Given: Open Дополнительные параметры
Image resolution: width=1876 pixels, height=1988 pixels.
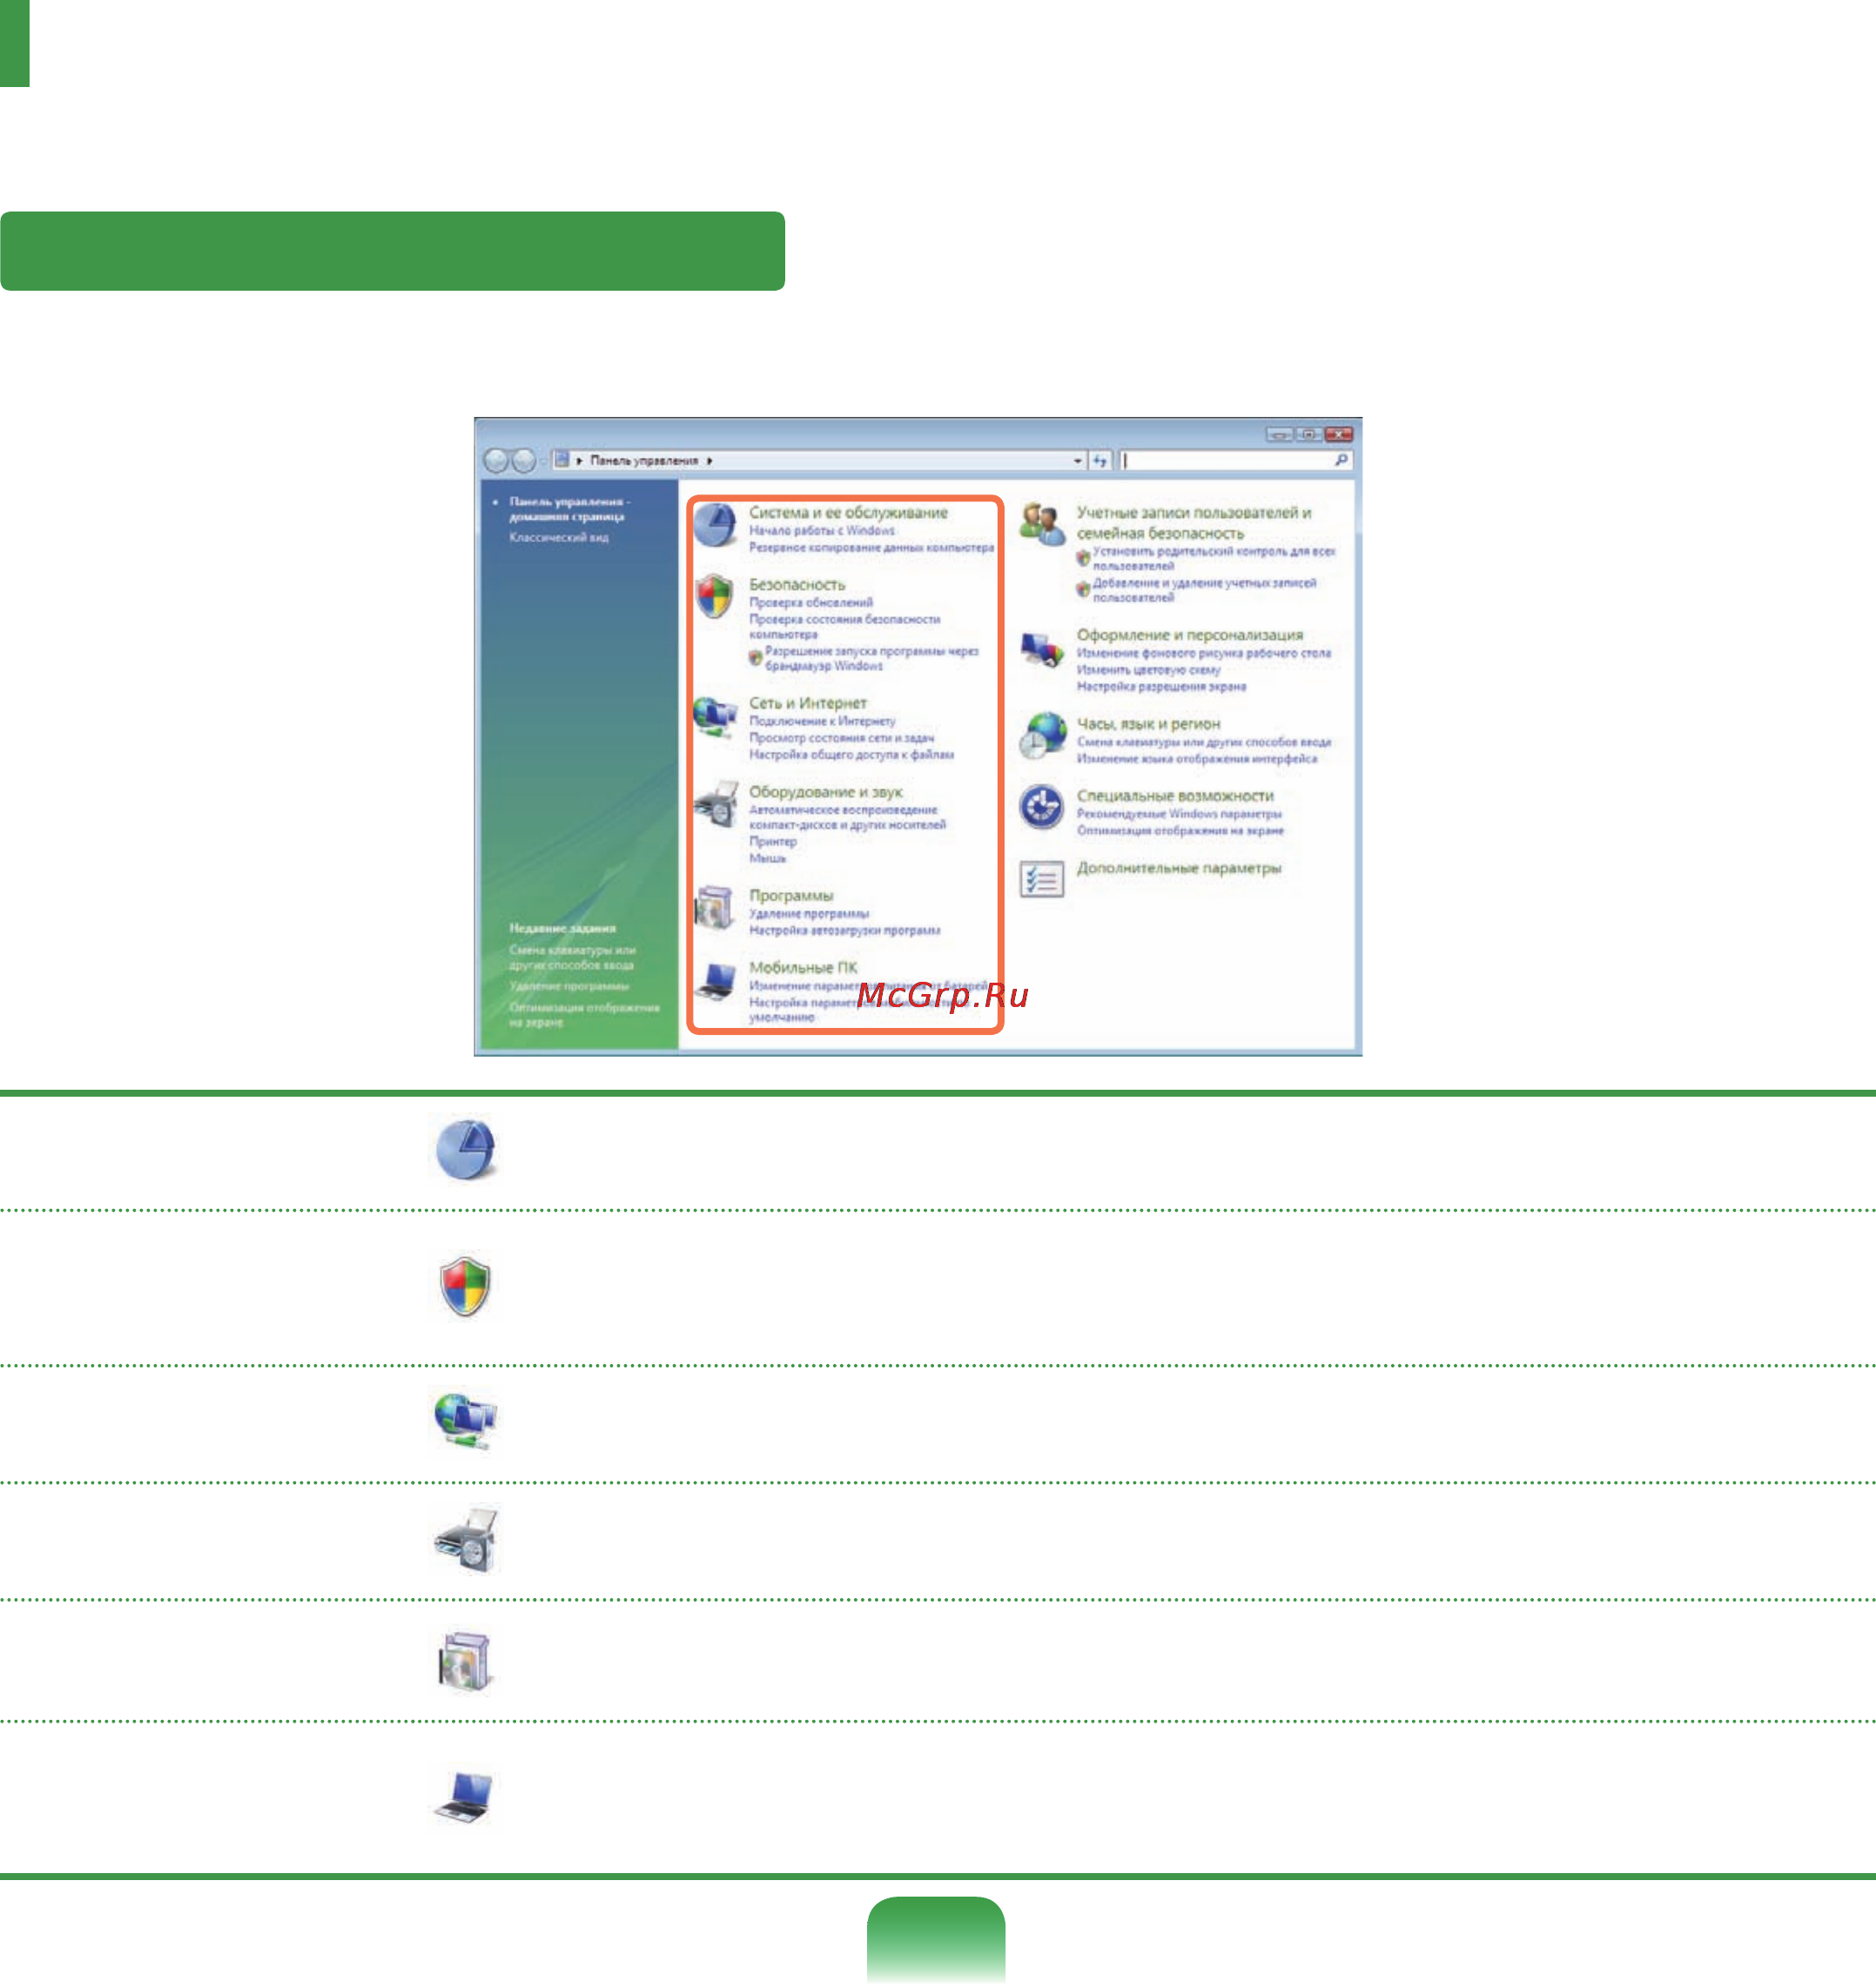Looking at the screenshot, I should tap(1178, 868).
